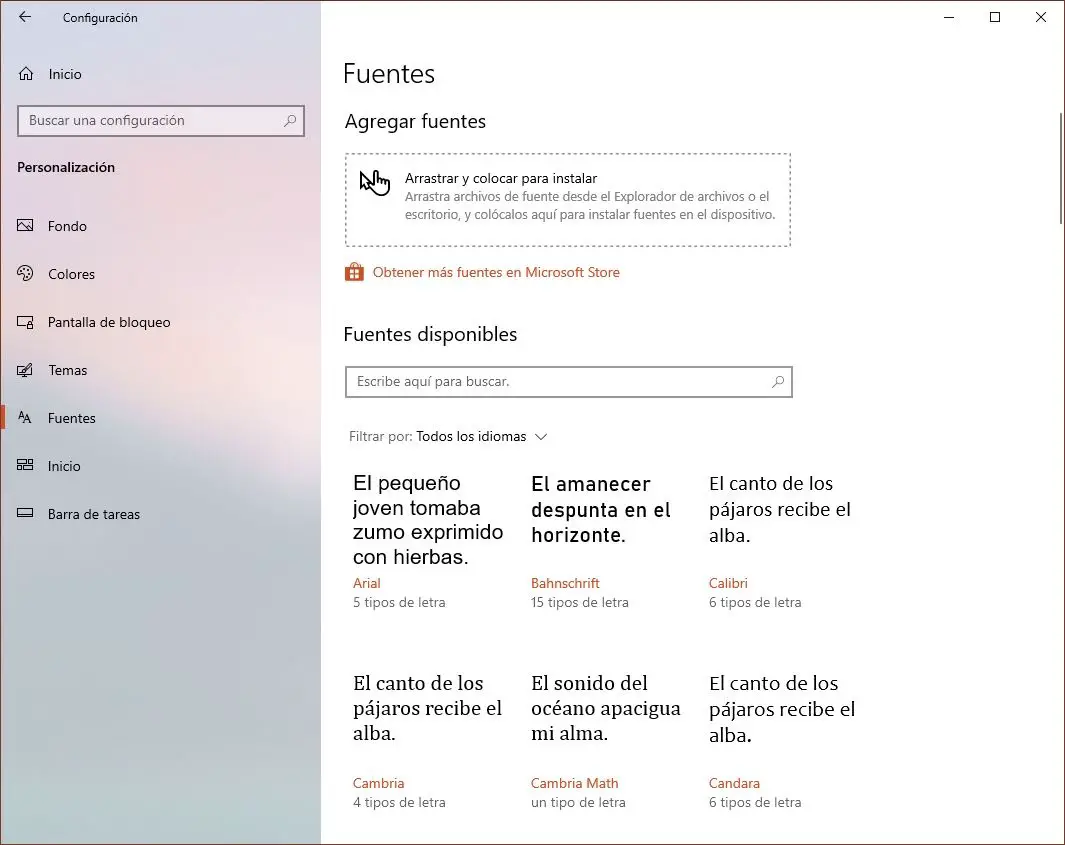Click the Cambria Math preview sample

click(x=606, y=708)
